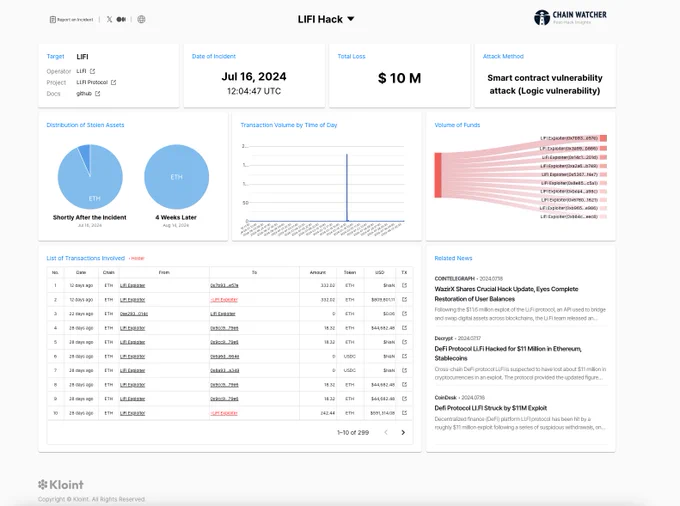This screenshot has width=680, height=506.
Task: Open red 'LiFi Exploiter' To link in row 2
Action: tap(224, 300)
